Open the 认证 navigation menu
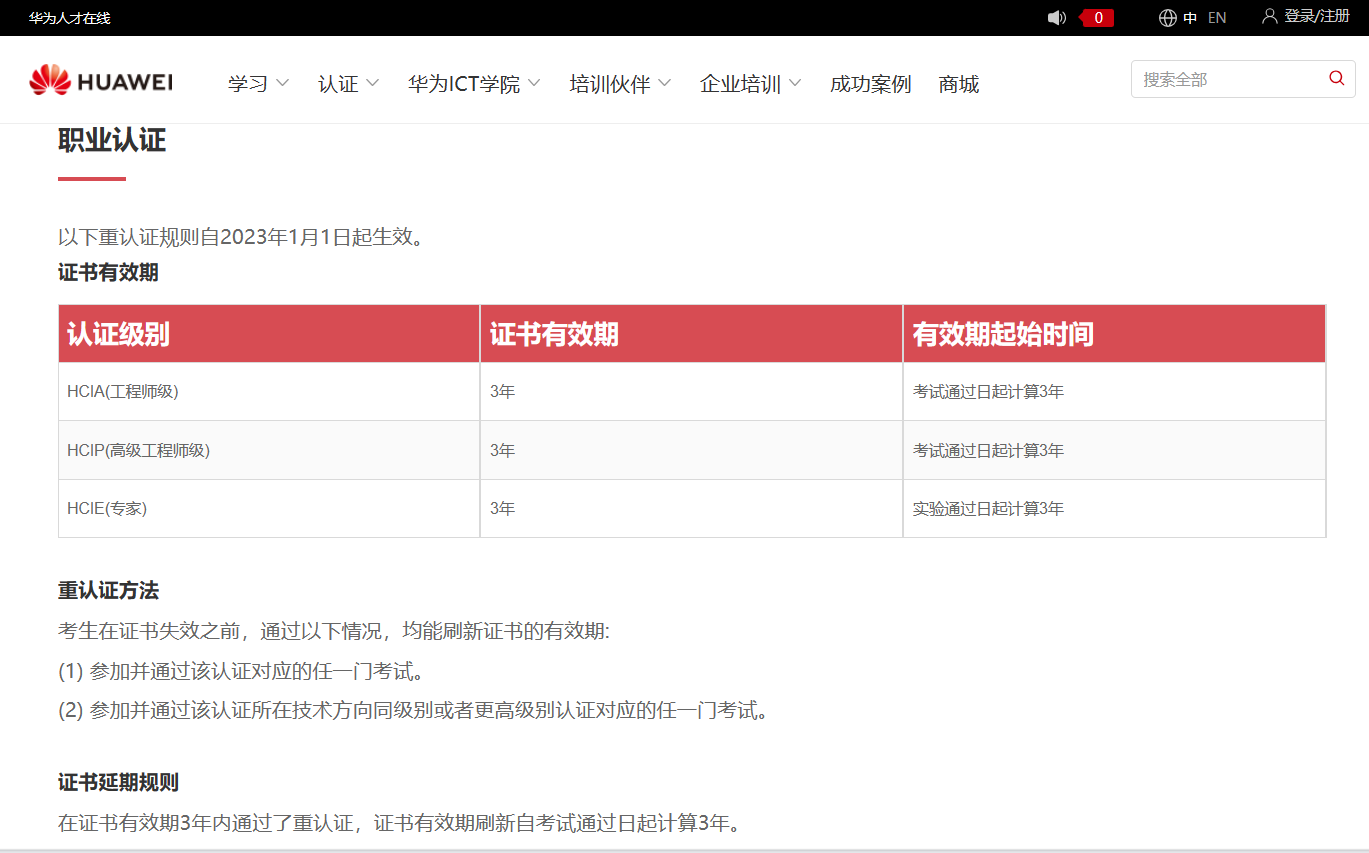 338,84
